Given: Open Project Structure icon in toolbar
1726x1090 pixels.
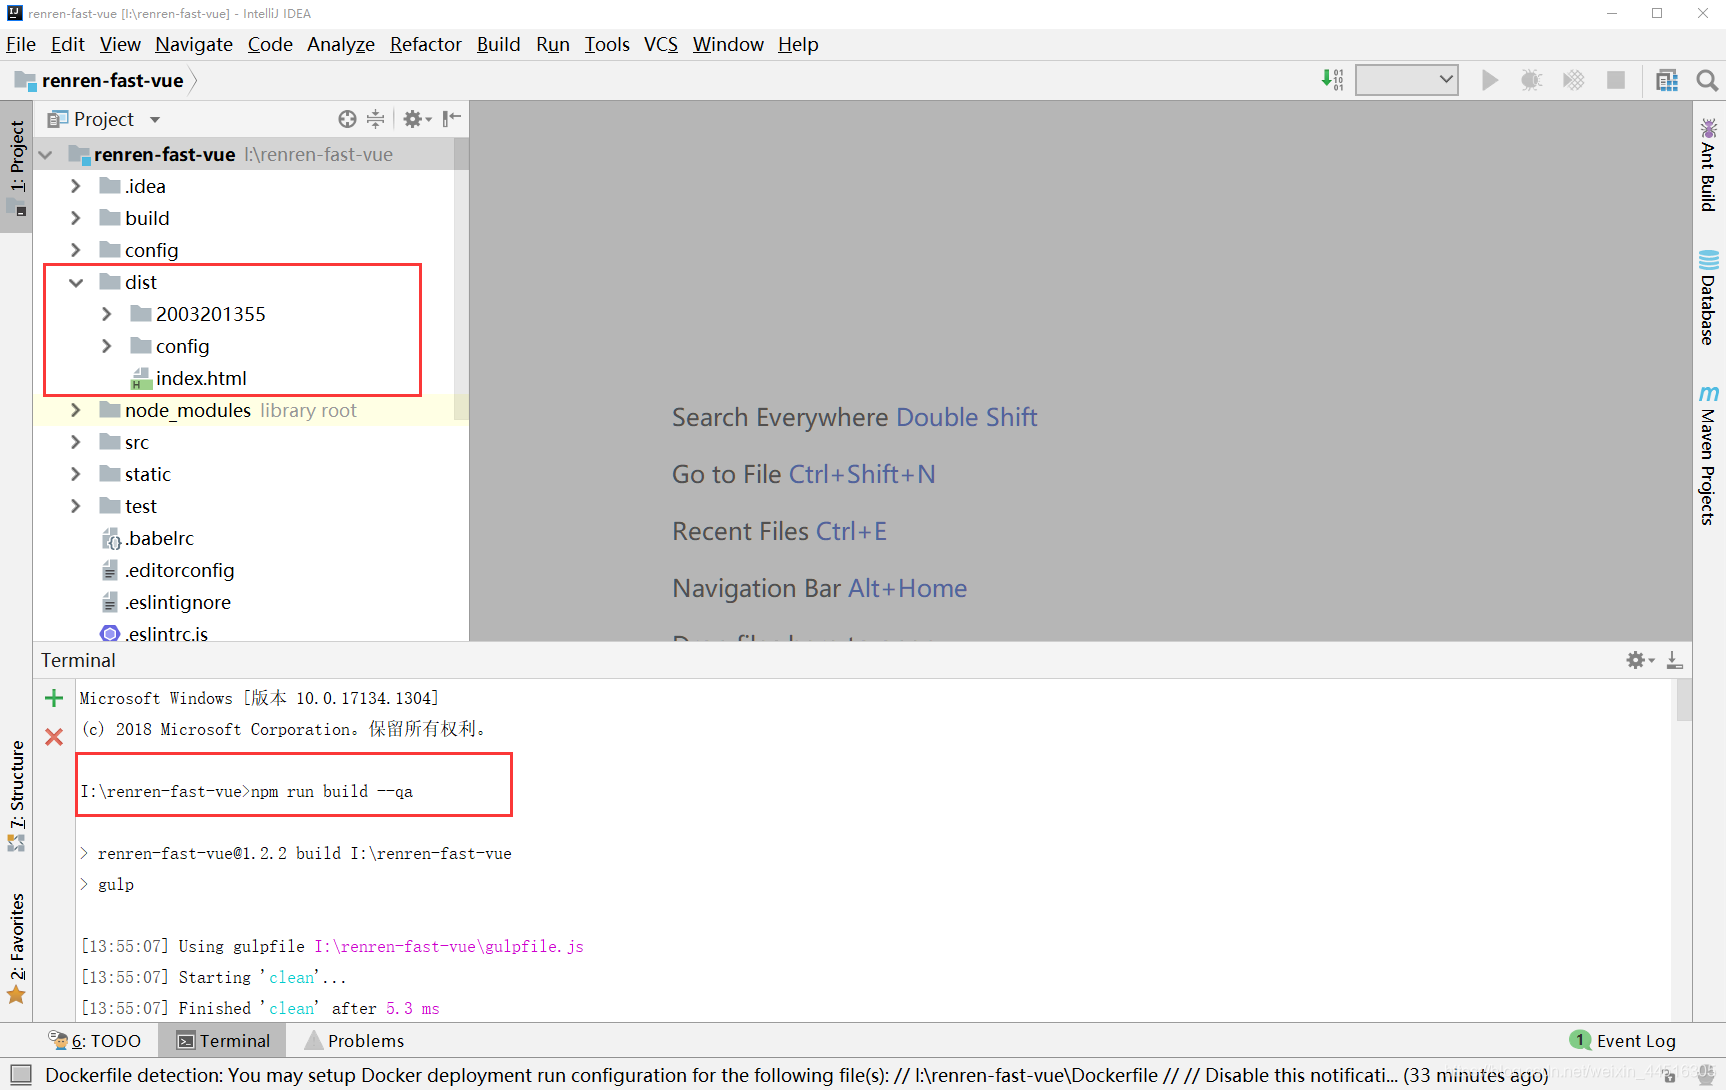Looking at the screenshot, I should tap(1667, 80).
